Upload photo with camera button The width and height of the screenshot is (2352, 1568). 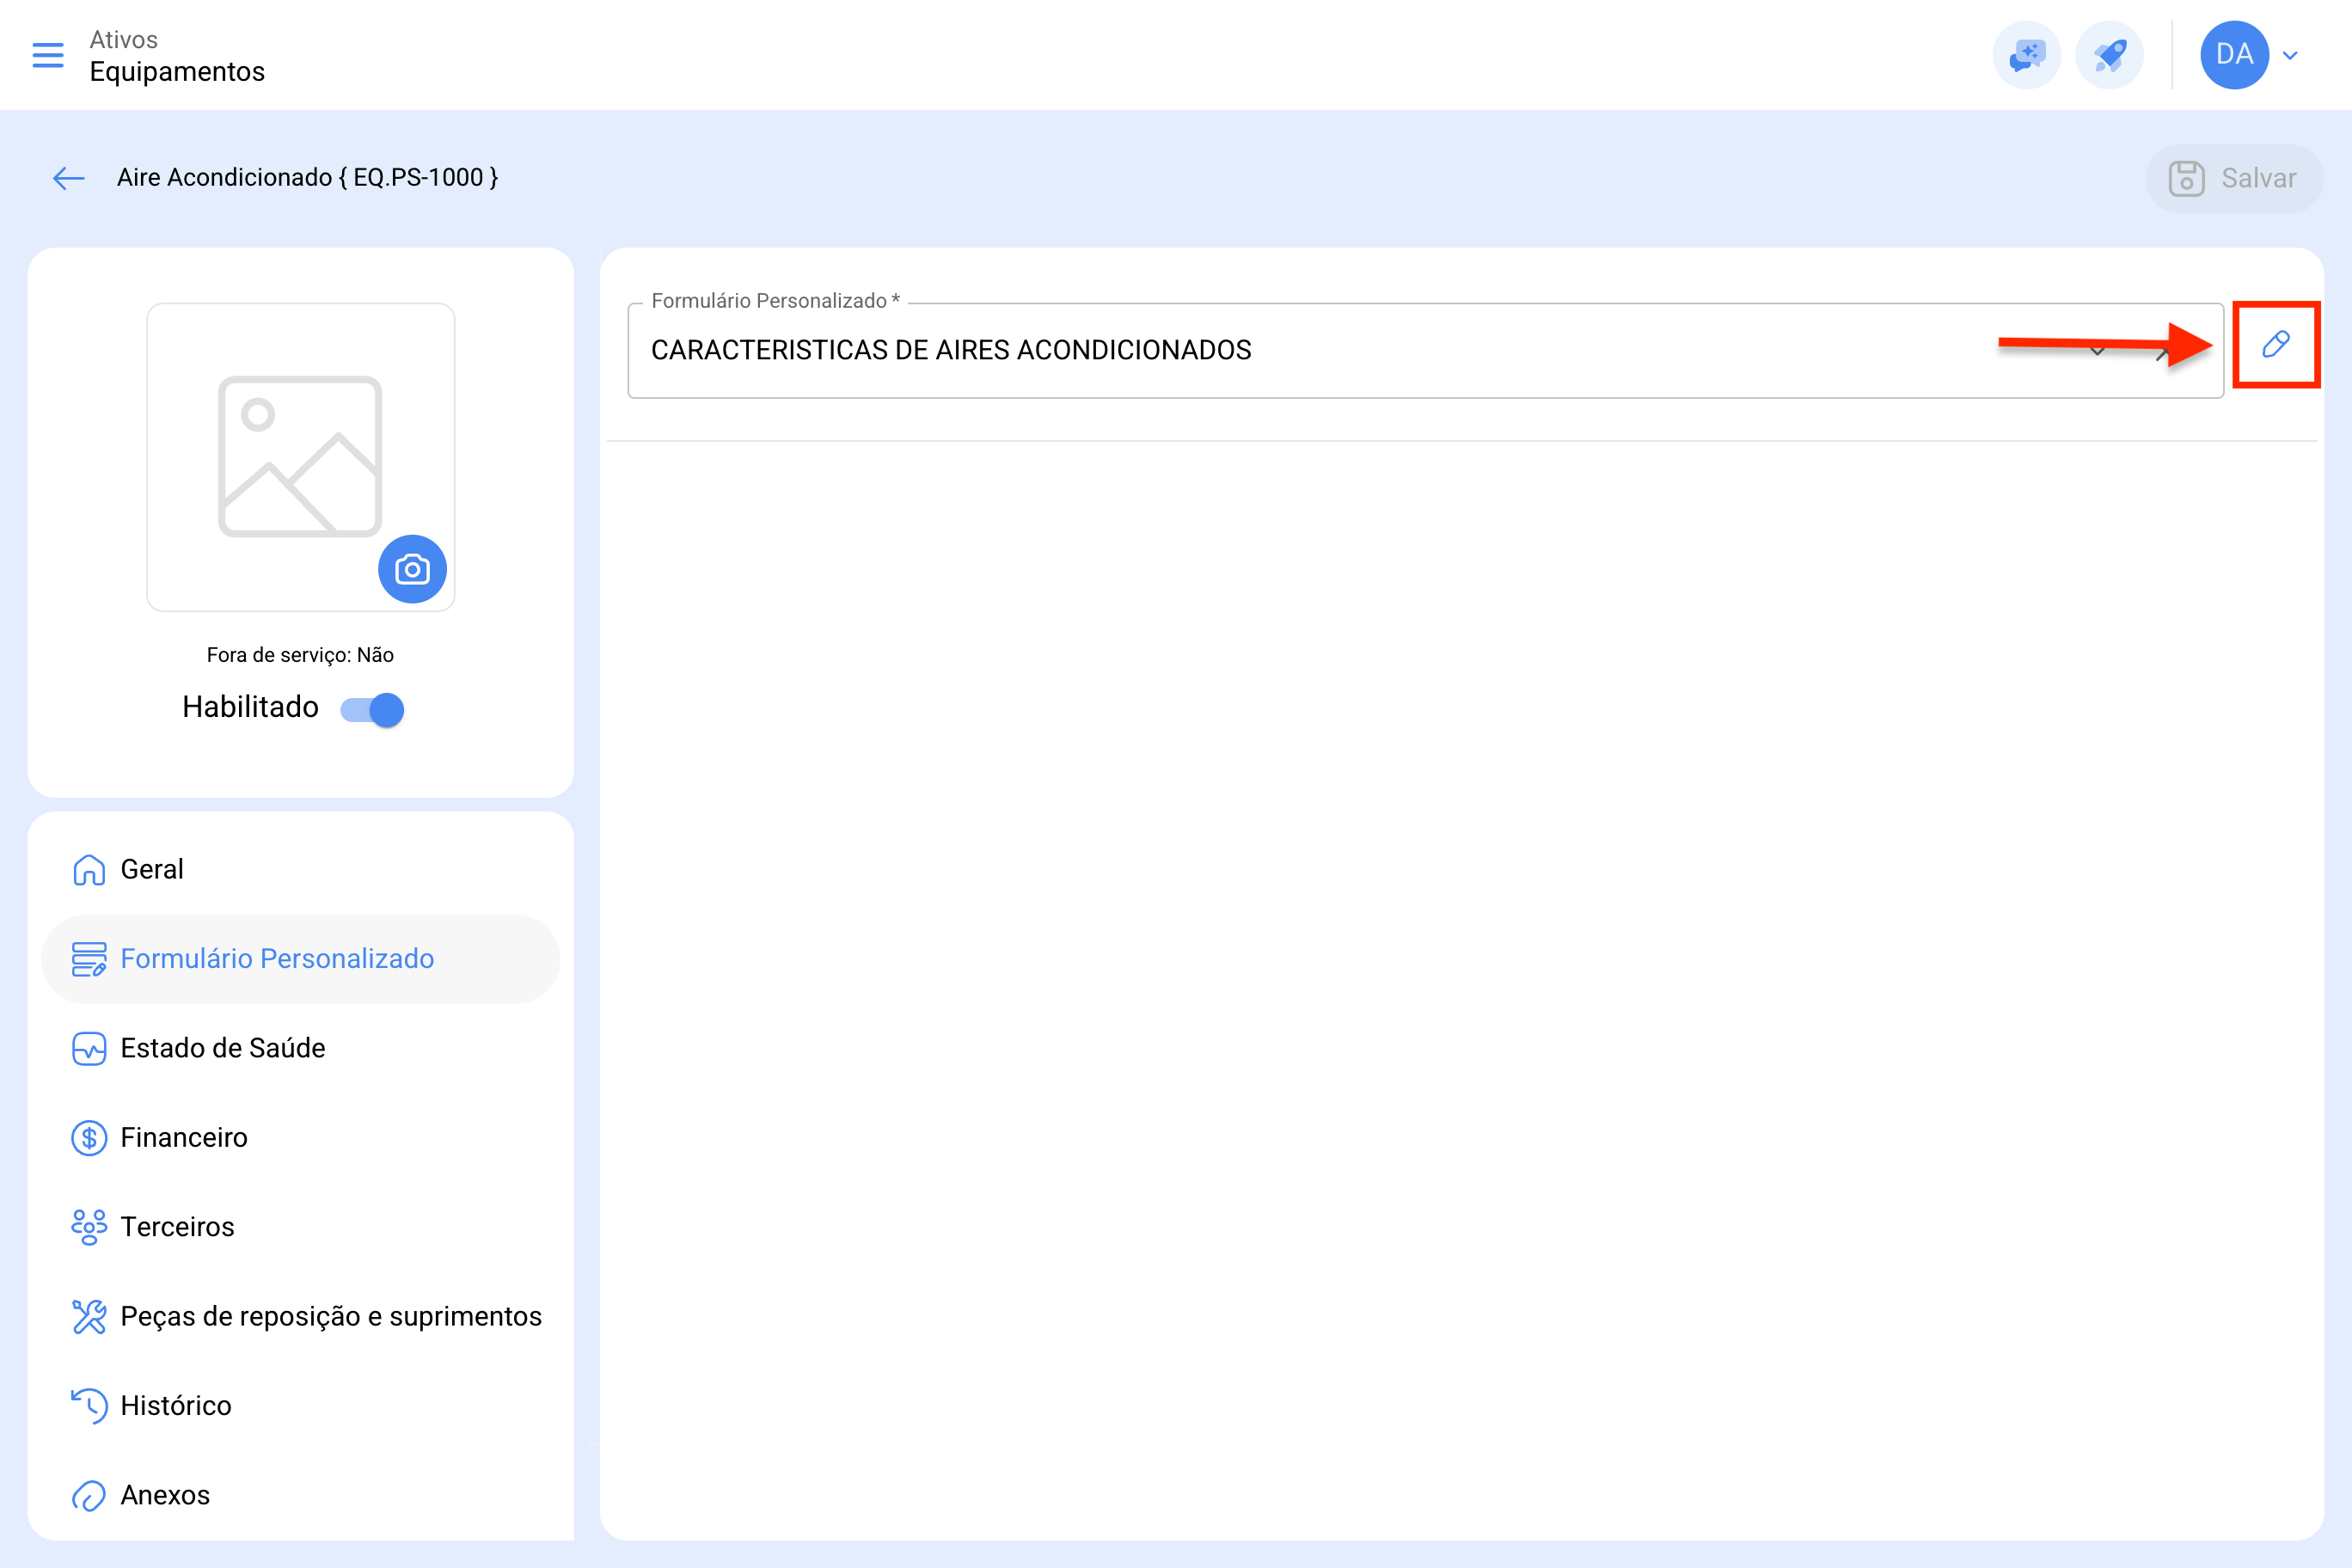click(x=412, y=569)
